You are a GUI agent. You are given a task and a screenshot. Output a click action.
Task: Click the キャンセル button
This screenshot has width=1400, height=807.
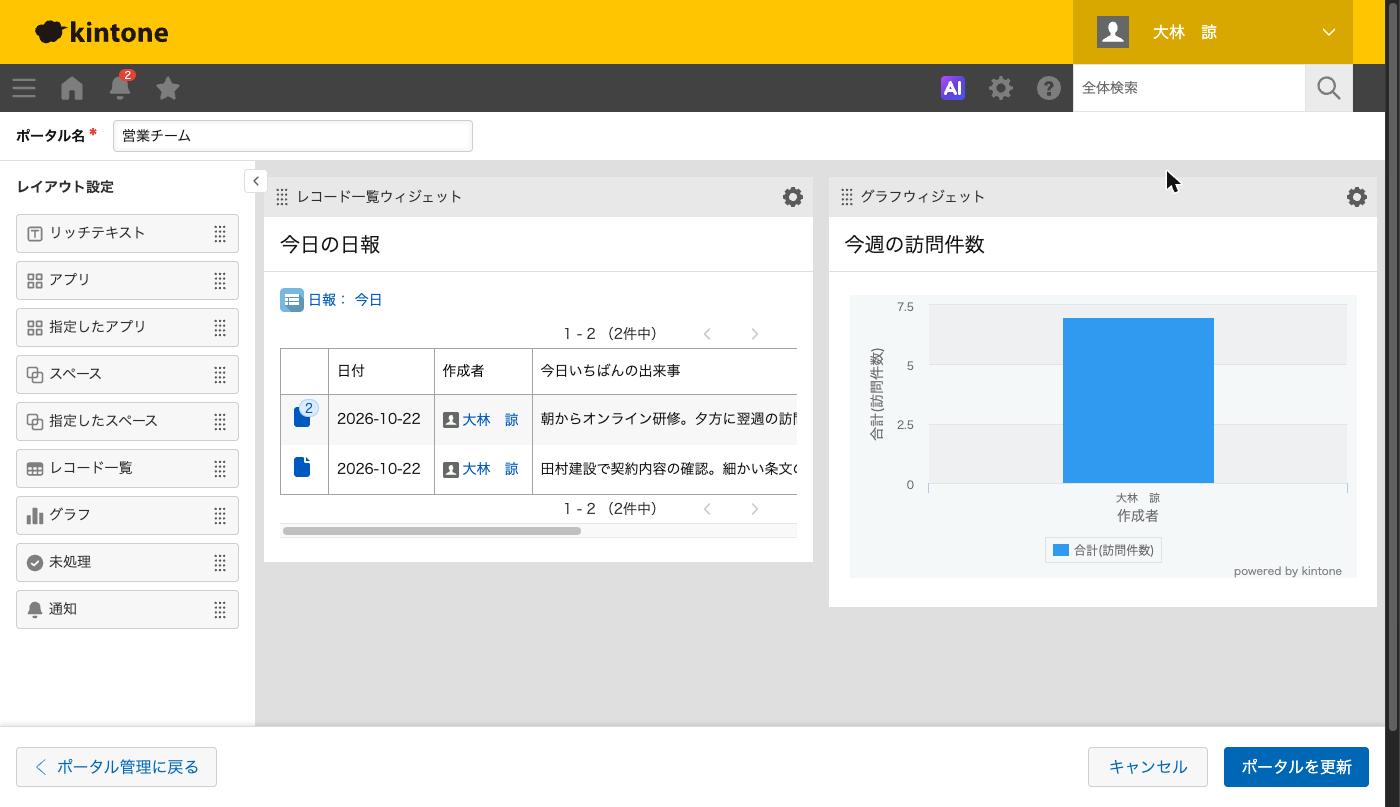coord(1148,767)
